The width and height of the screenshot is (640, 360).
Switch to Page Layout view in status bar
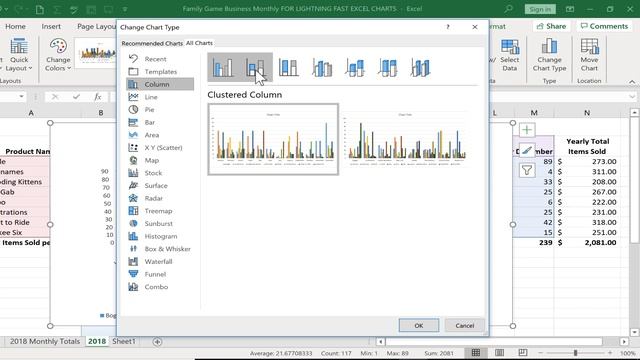pyautogui.click(x=499, y=353)
